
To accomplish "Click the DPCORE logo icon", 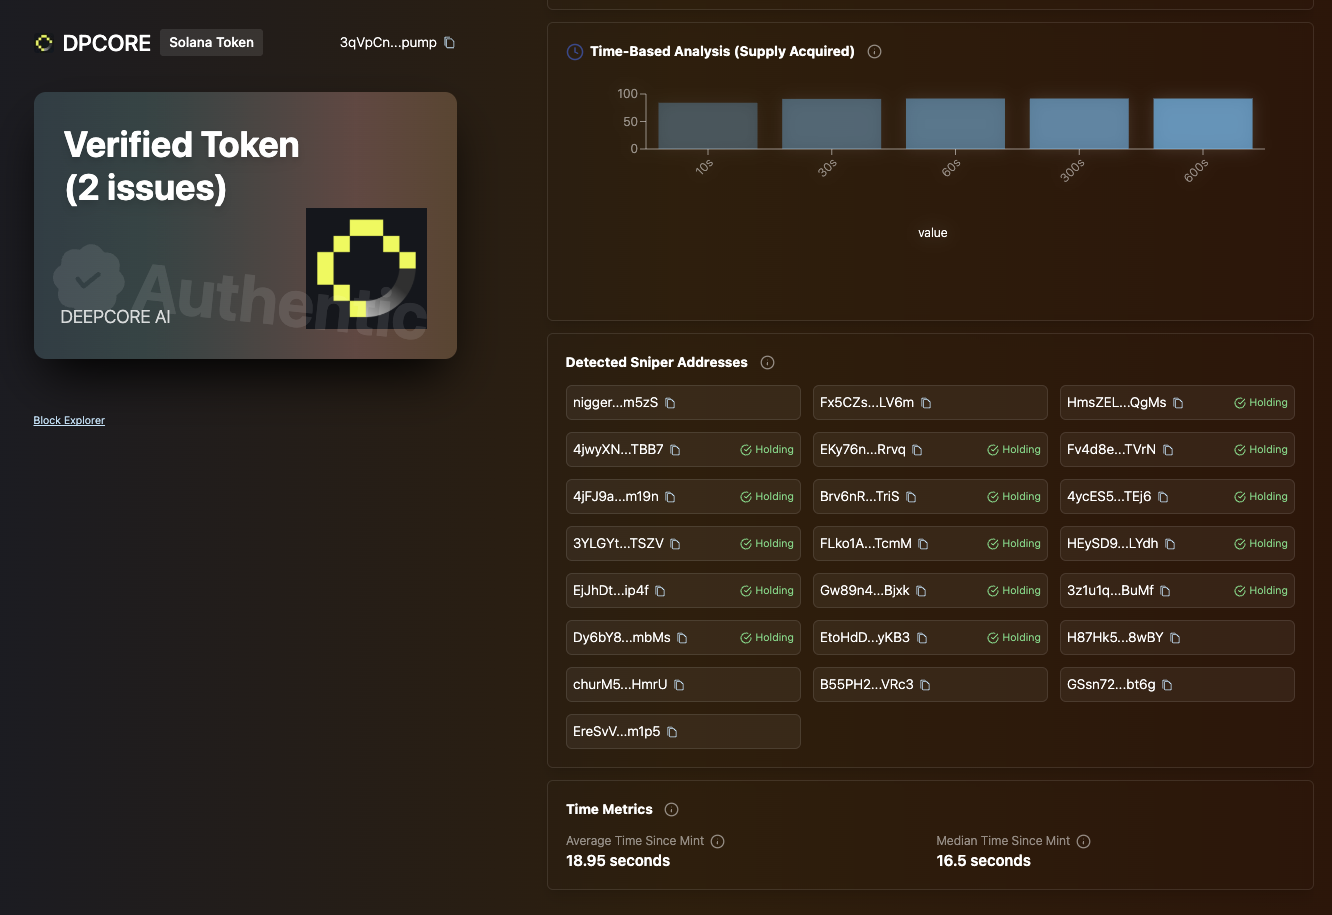I will 43,43.
